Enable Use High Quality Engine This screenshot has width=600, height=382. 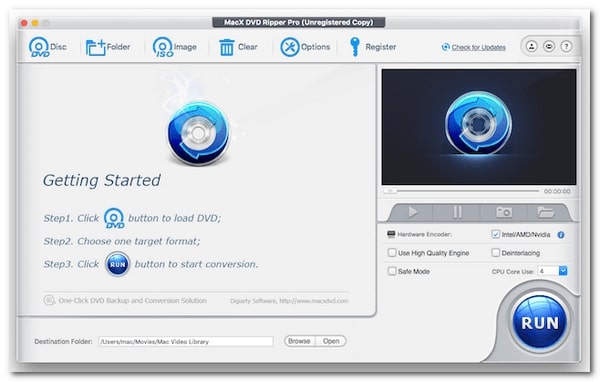click(391, 253)
